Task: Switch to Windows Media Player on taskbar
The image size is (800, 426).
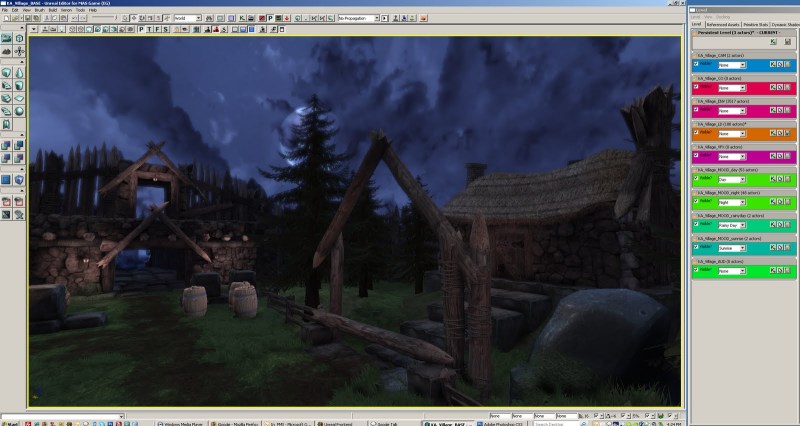Action: click(x=180, y=423)
